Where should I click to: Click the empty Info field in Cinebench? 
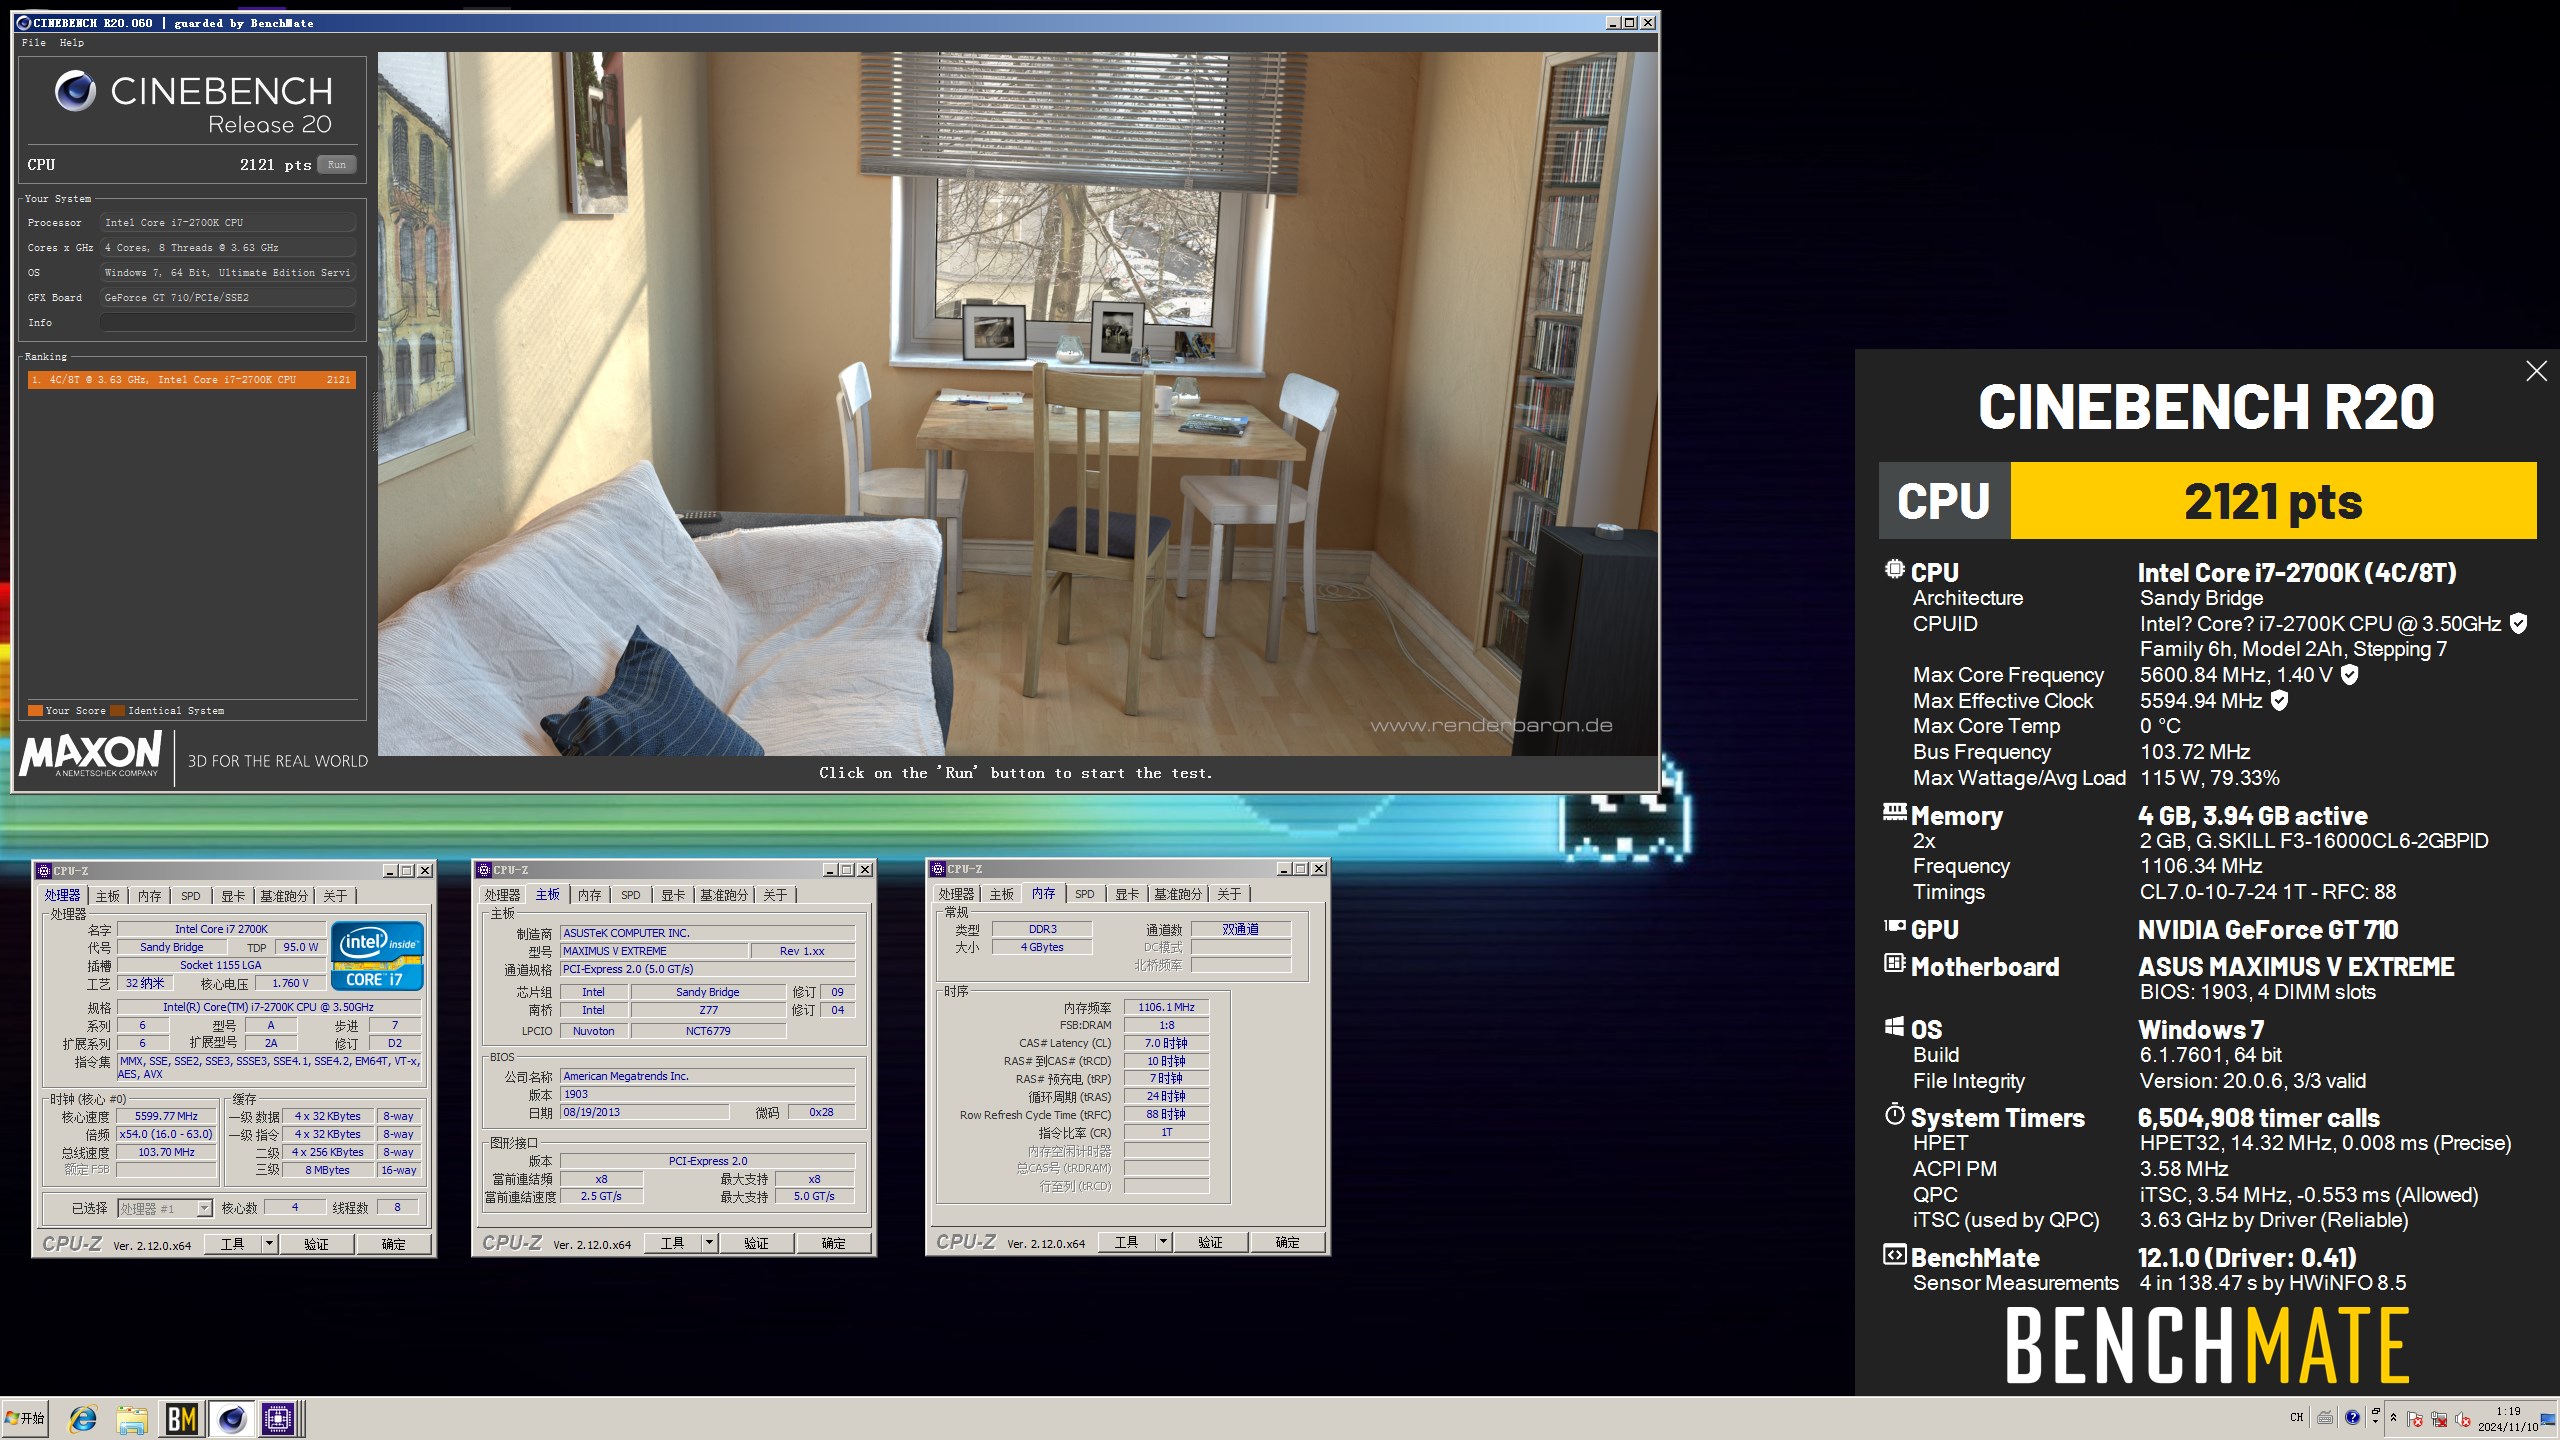pyautogui.click(x=228, y=323)
